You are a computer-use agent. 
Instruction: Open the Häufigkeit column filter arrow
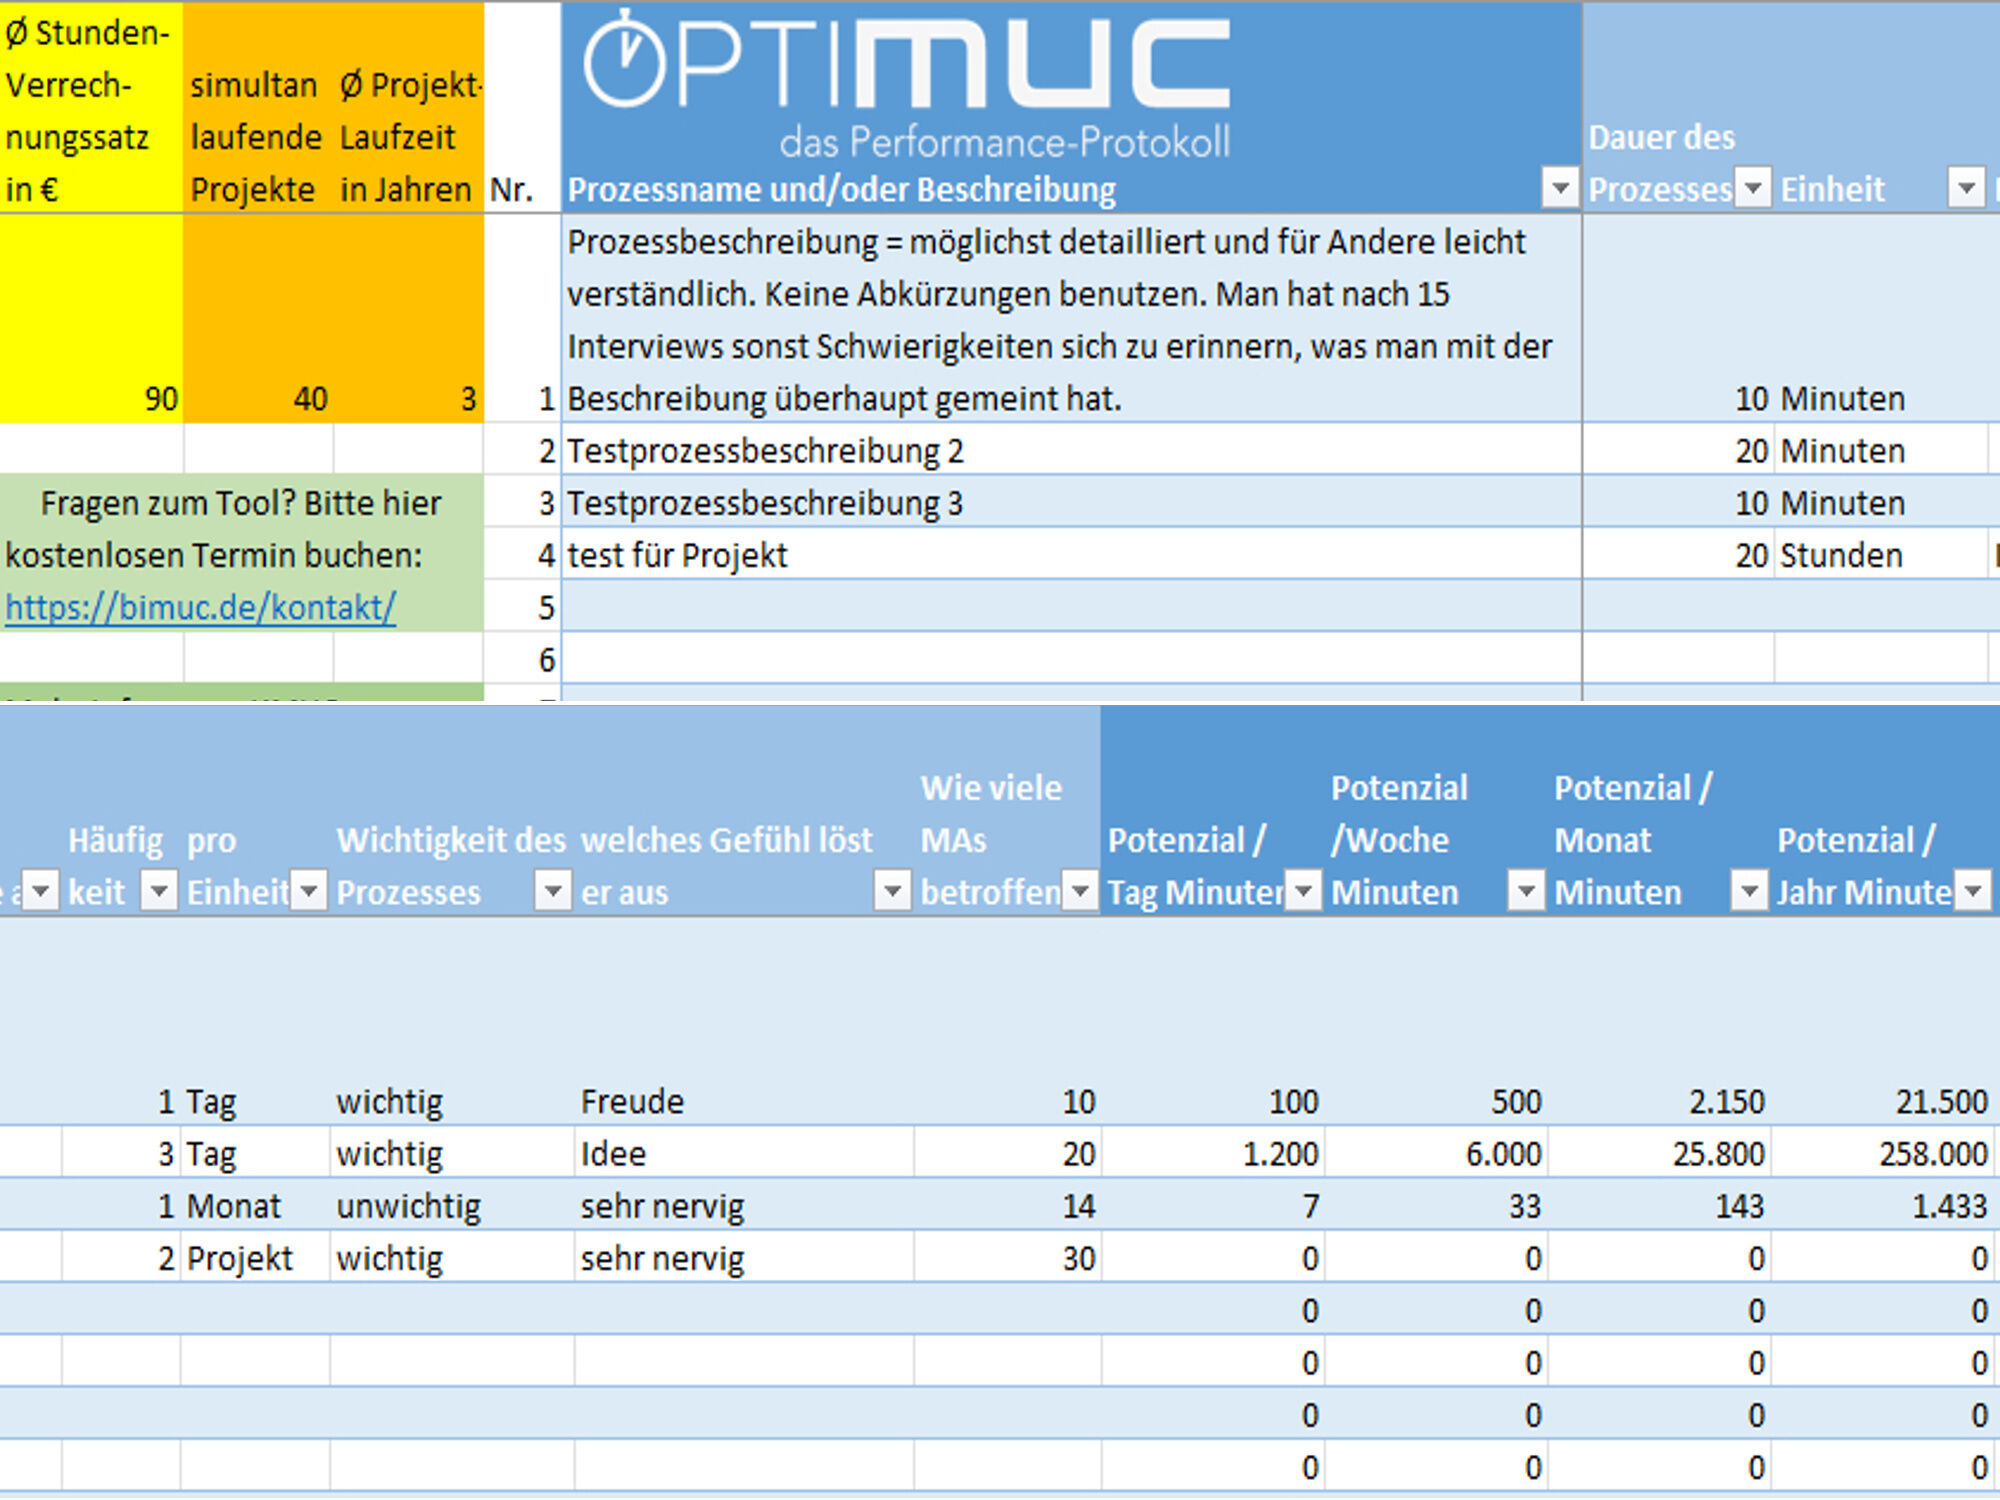point(159,890)
